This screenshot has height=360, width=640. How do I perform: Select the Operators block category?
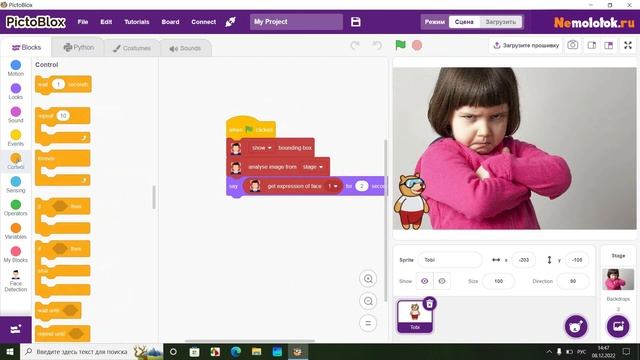click(x=16, y=208)
